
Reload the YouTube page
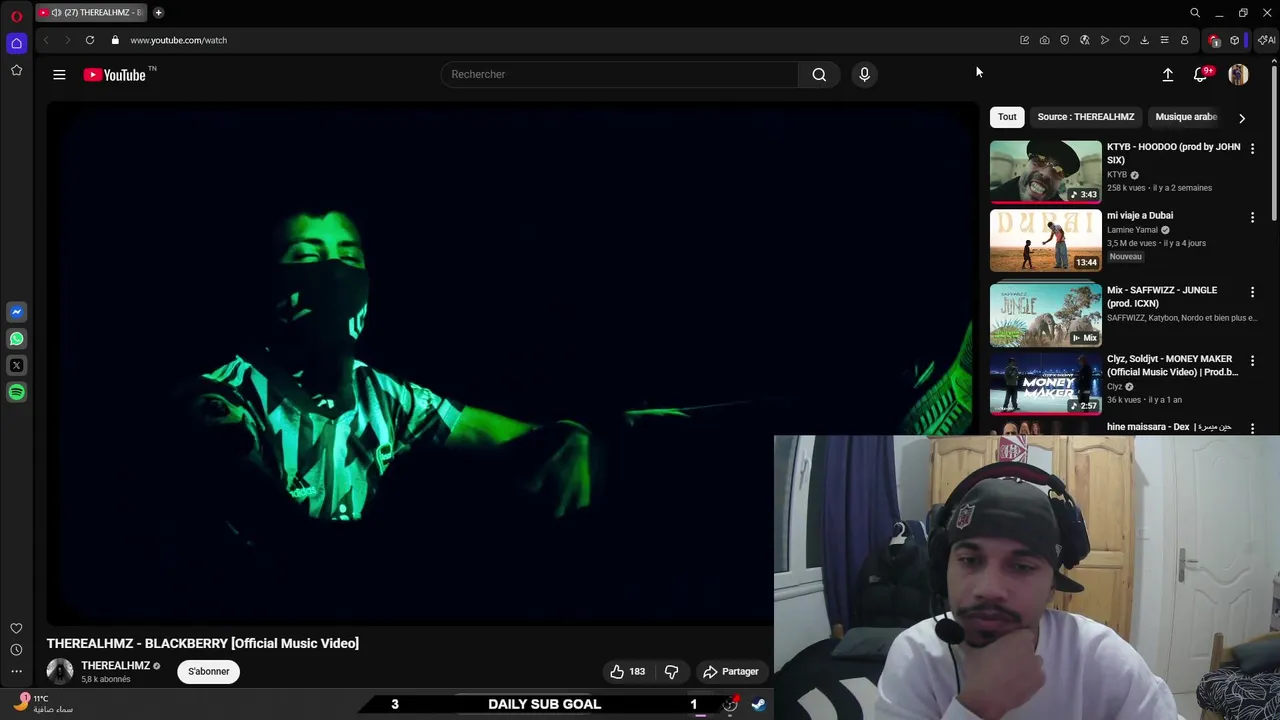[90, 40]
